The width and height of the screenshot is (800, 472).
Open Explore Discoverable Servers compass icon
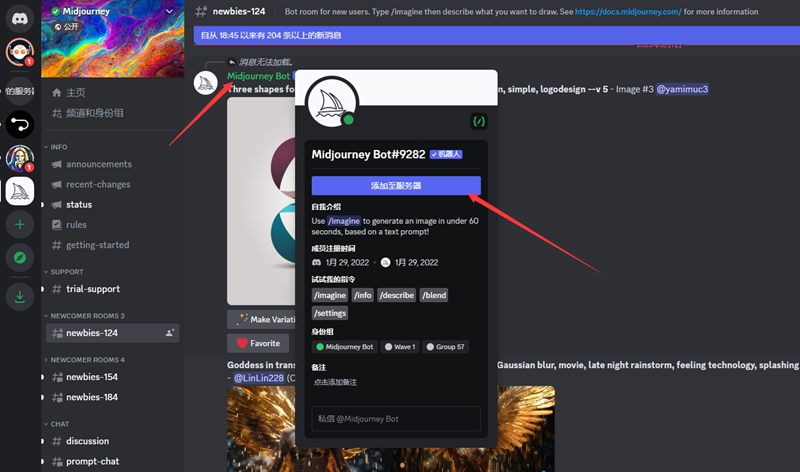pyautogui.click(x=19, y=258)
